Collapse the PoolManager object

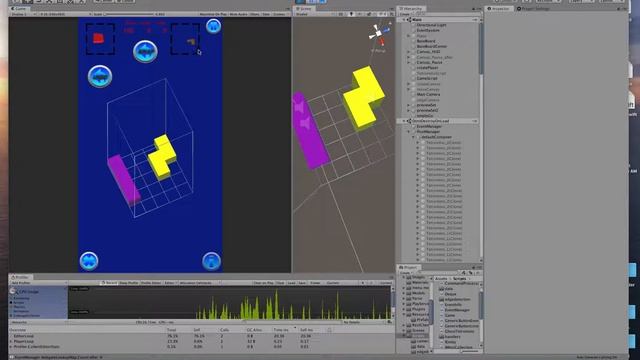click(x=409, y=131)
